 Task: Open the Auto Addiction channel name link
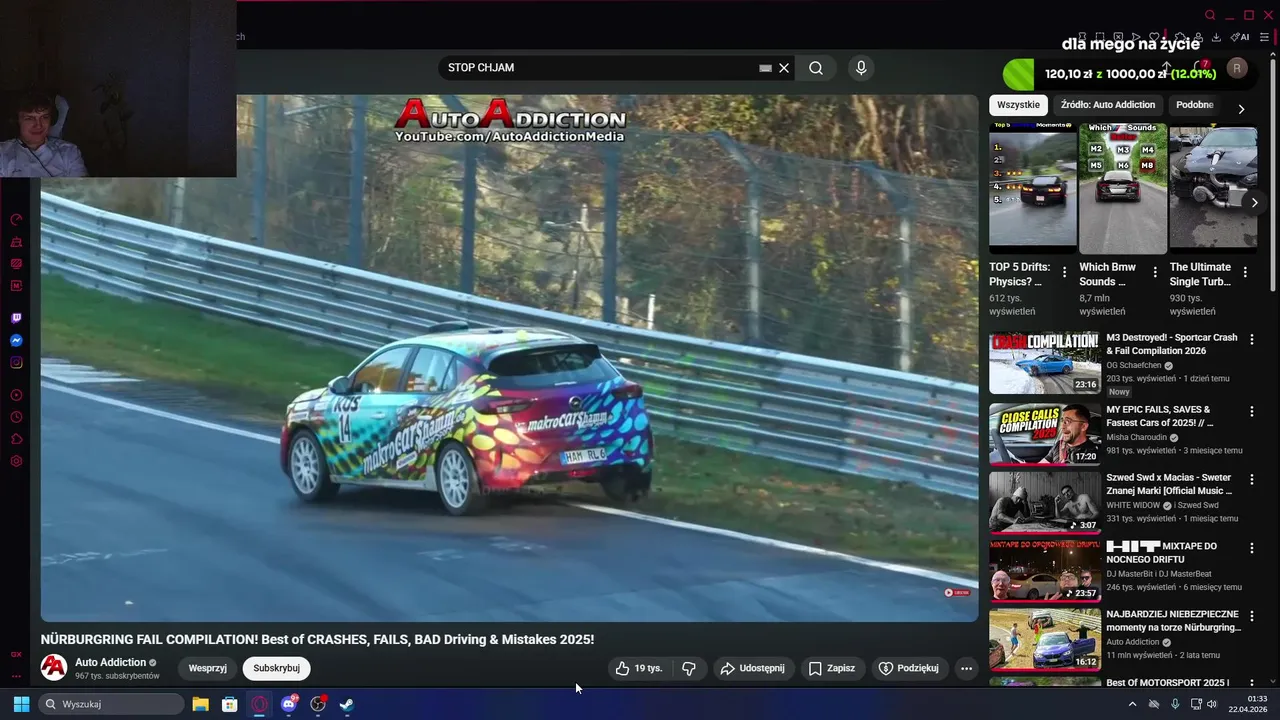click(111, 662)
